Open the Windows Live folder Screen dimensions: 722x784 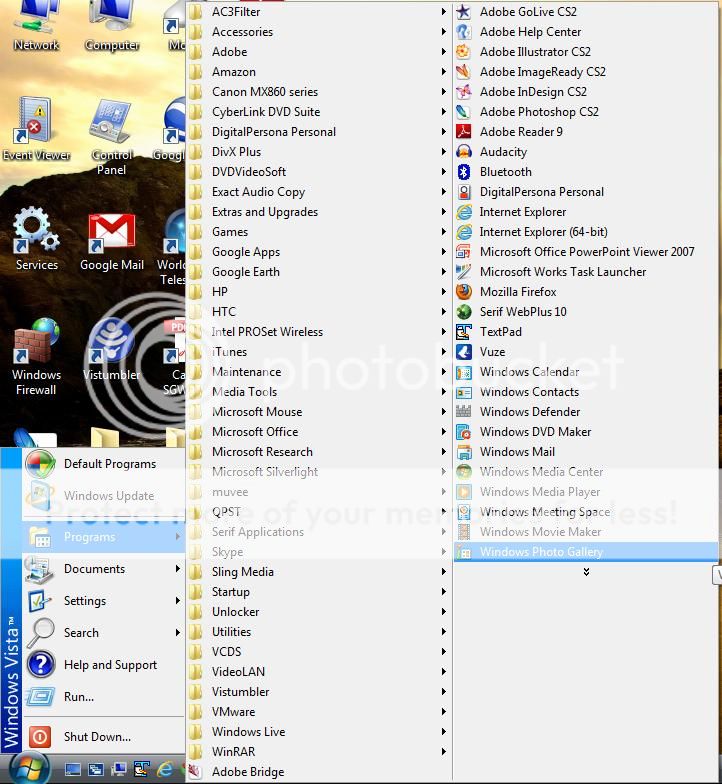pos(319,732)
